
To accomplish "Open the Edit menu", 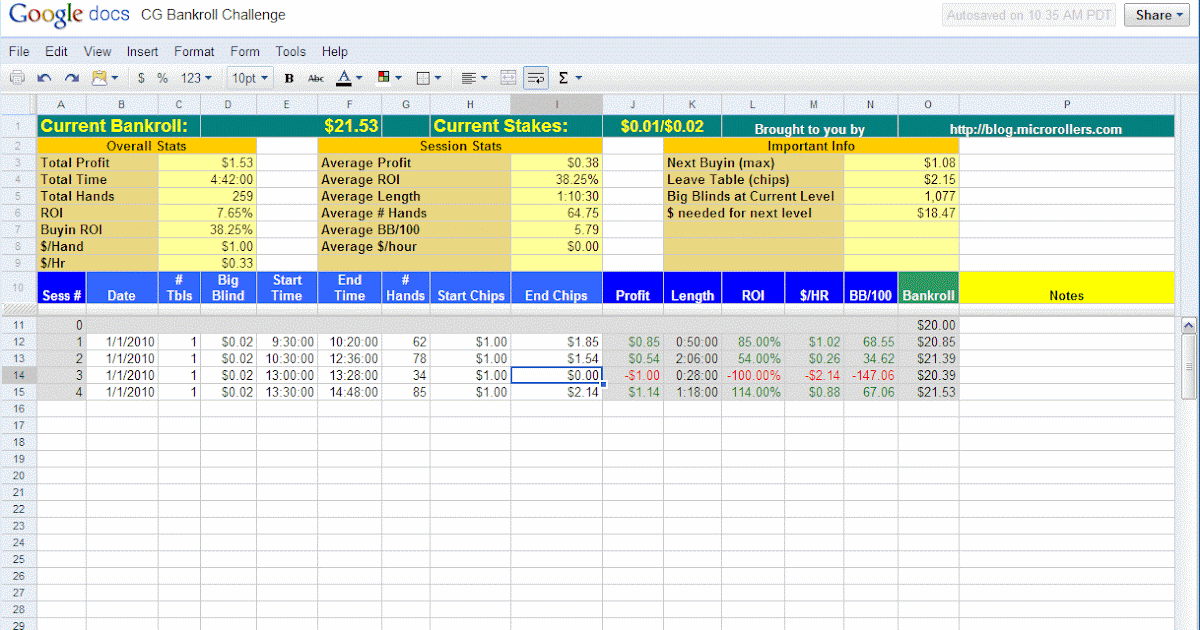I will point(56,51).
